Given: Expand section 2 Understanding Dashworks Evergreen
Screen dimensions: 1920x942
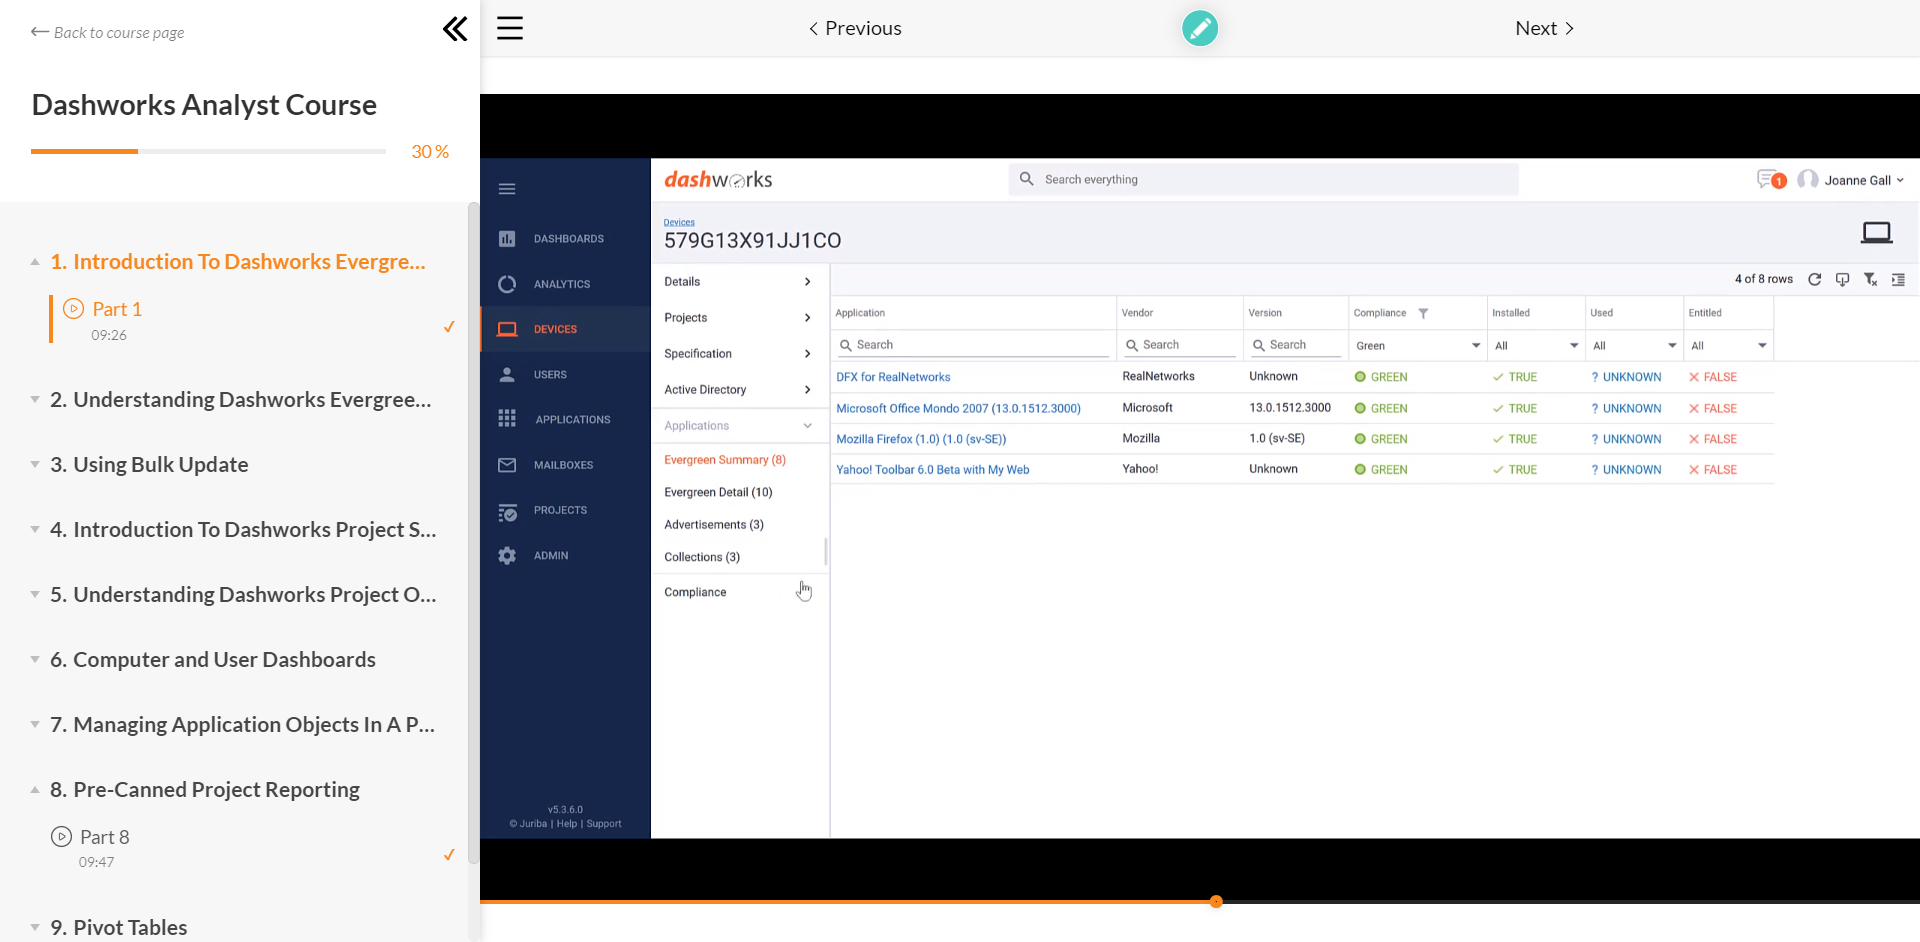Looking at the screenshot, I should 240,400.
